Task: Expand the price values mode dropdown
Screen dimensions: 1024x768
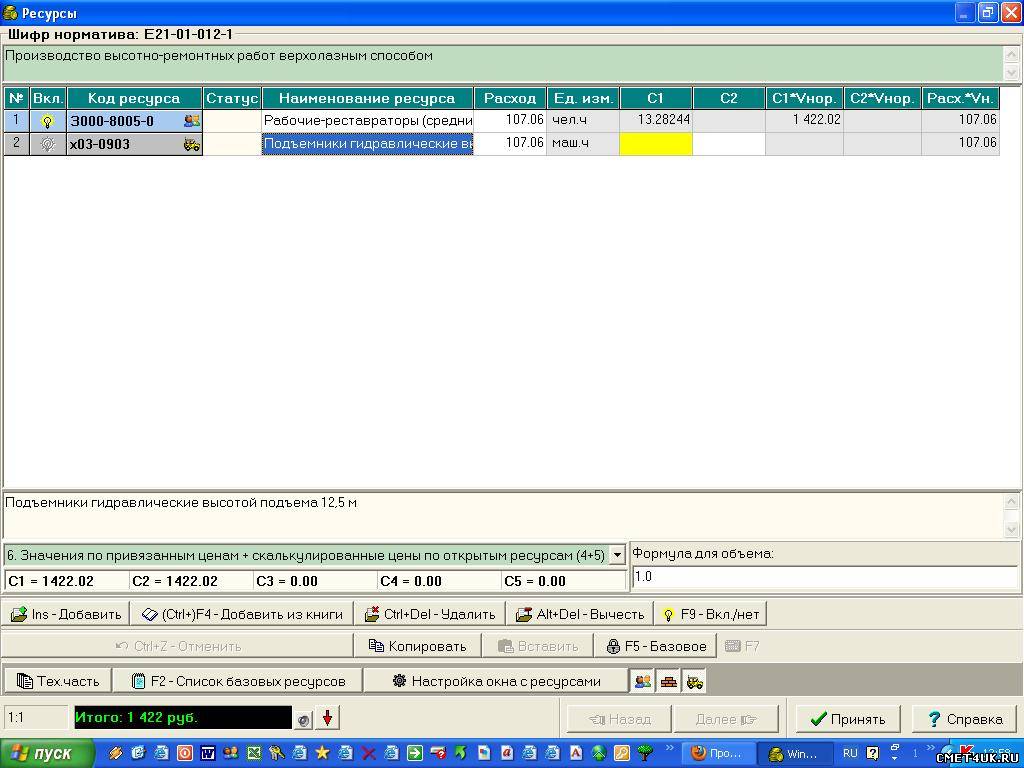Action: 616,556
